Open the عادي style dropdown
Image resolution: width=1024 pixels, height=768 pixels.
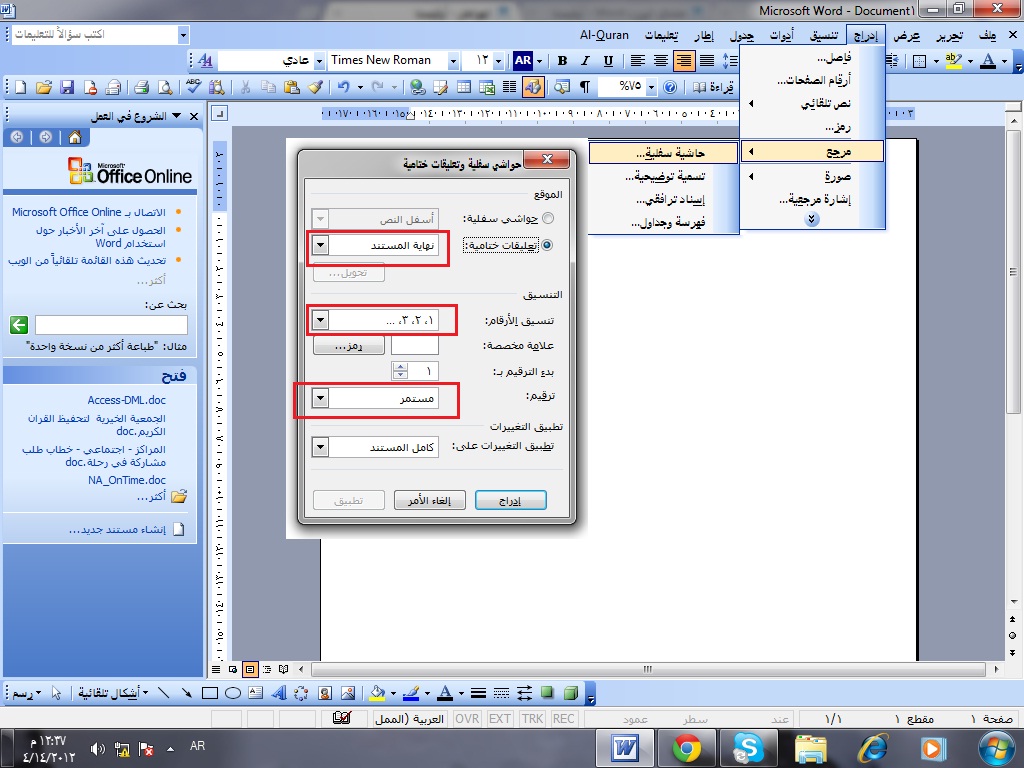pos(319,61)
